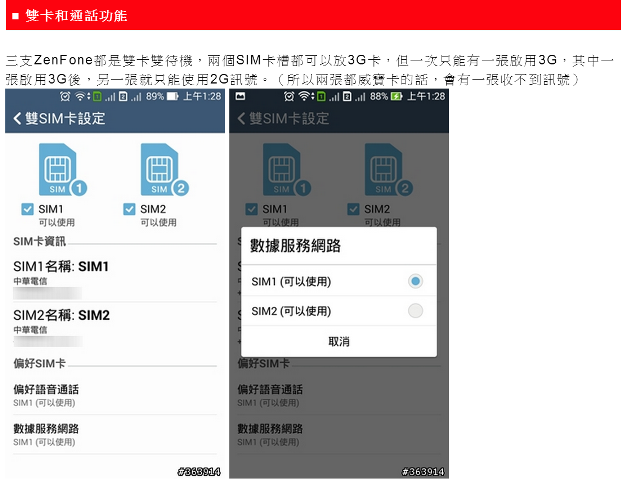Tap battery icon in left status bar

click(x=173, y=96)
